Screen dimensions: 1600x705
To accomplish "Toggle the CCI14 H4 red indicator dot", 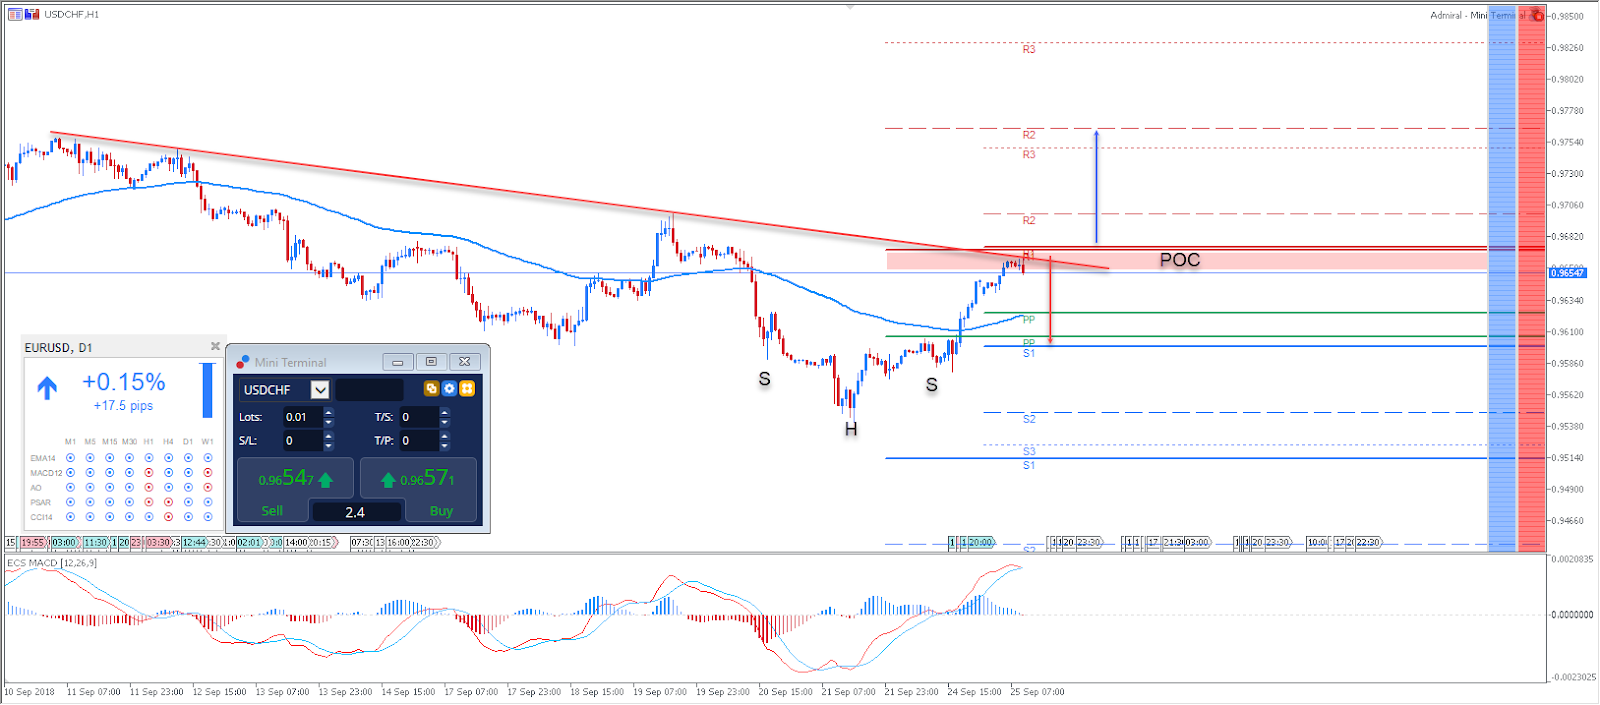I will 168,517.
